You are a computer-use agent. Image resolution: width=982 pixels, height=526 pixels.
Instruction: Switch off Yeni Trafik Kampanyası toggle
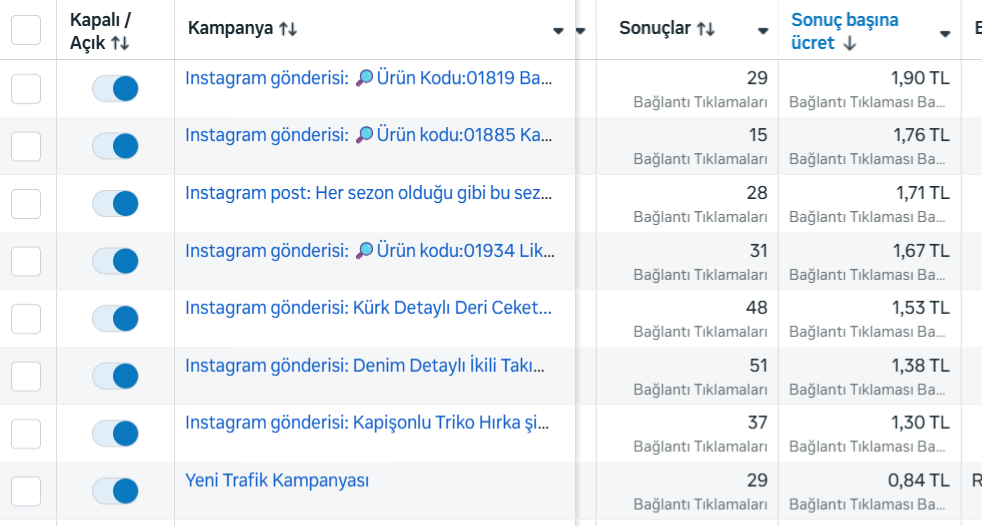tap(115, 492)
